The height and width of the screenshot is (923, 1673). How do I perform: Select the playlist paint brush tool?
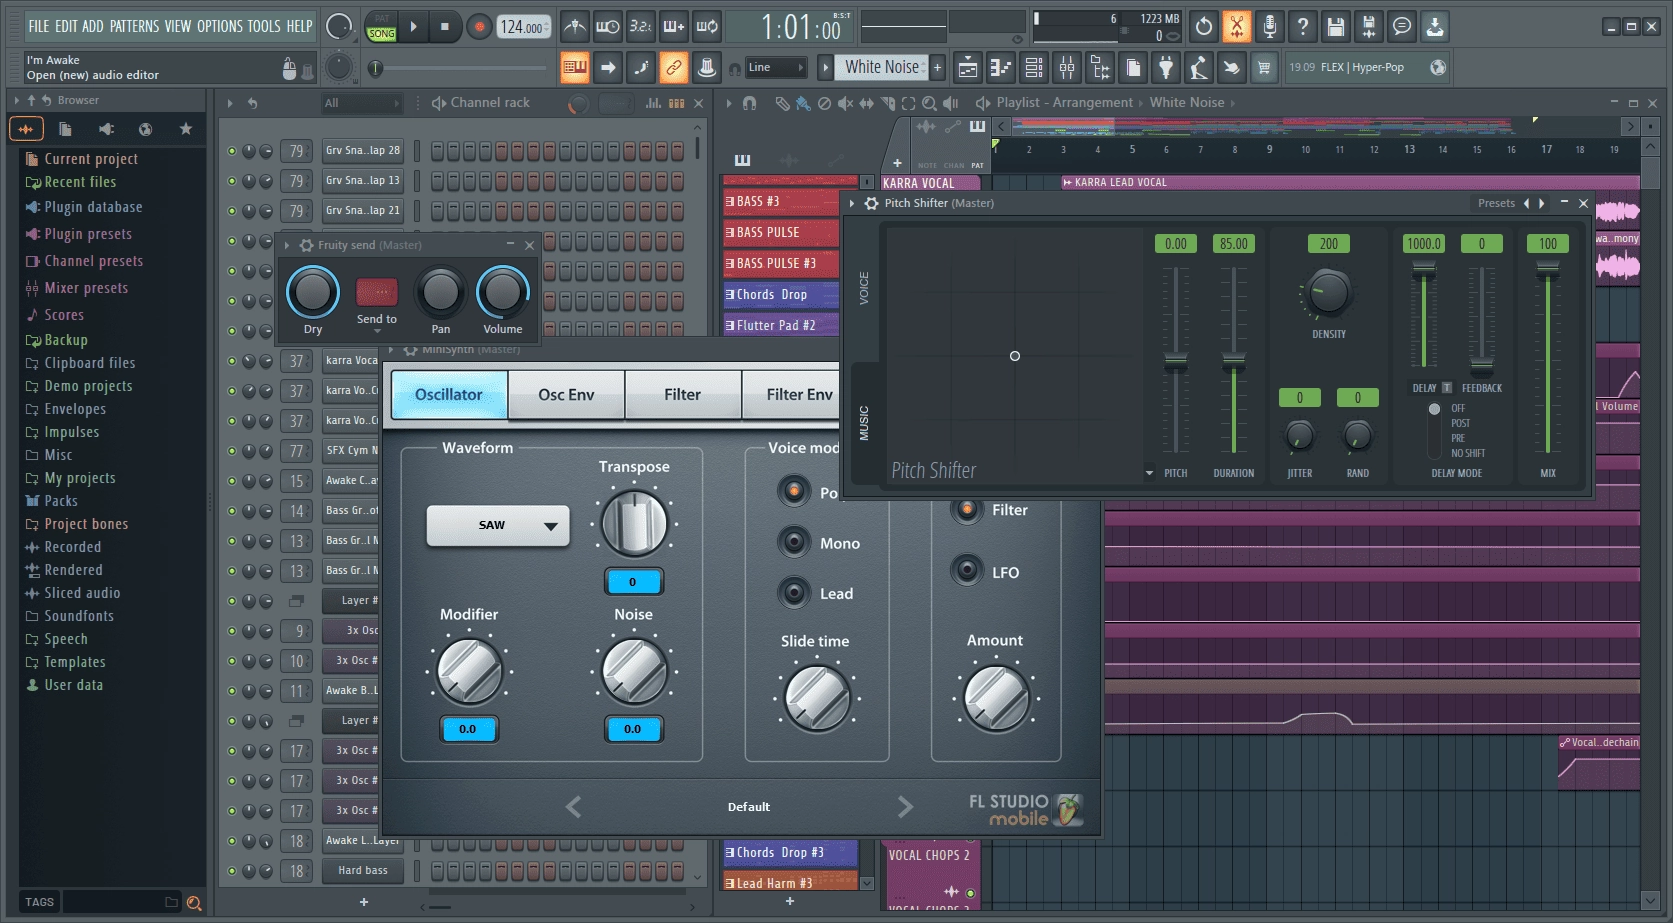click(x=803, y=103)
